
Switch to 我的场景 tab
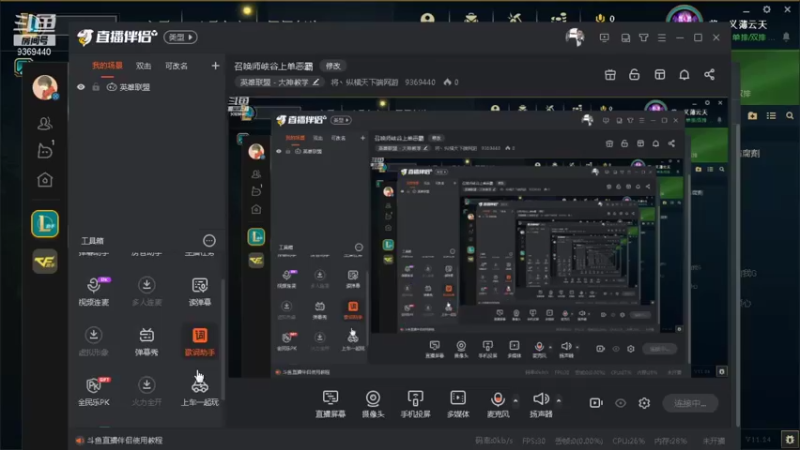(107, 66)
